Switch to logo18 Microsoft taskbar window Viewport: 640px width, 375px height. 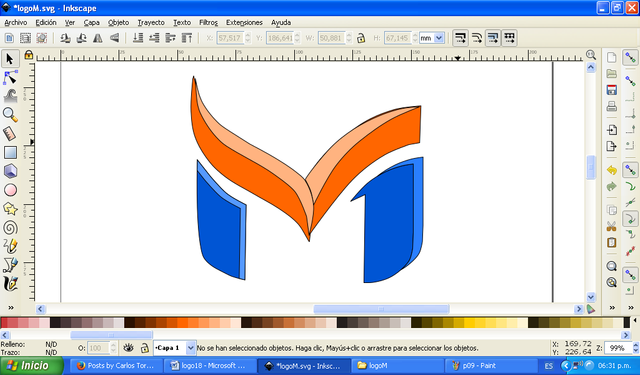(210, 366)
